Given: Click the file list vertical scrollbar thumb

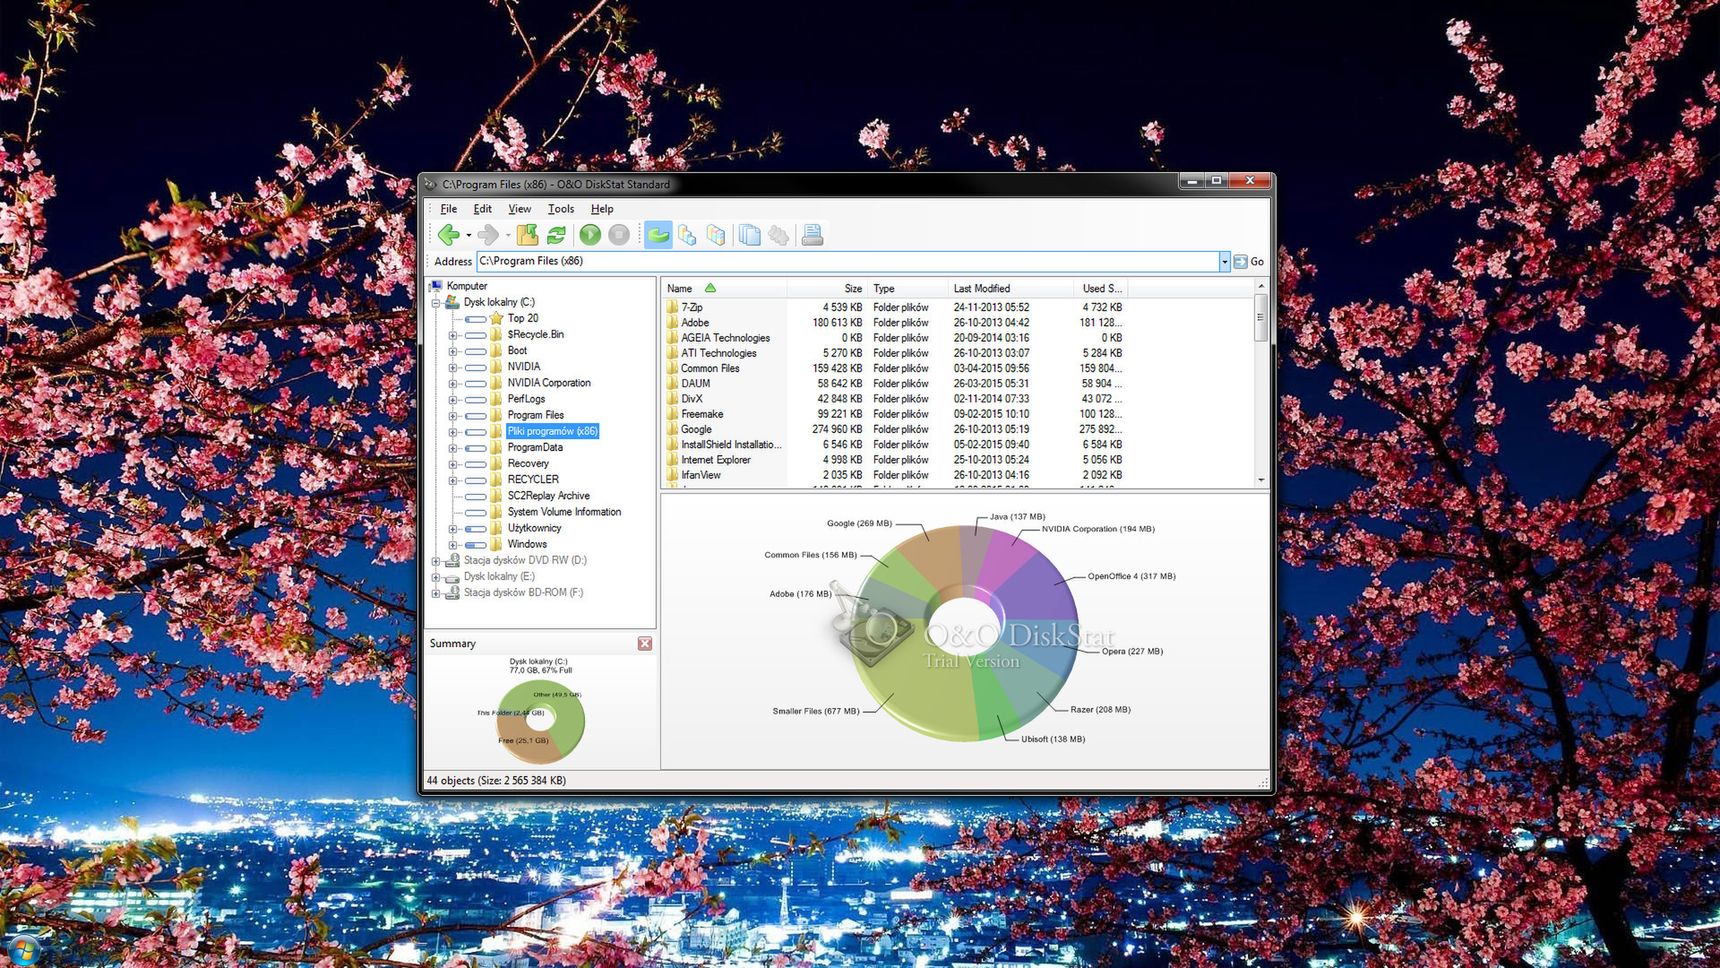Looking at the screenshot, I should click(x=1260, y=317).
